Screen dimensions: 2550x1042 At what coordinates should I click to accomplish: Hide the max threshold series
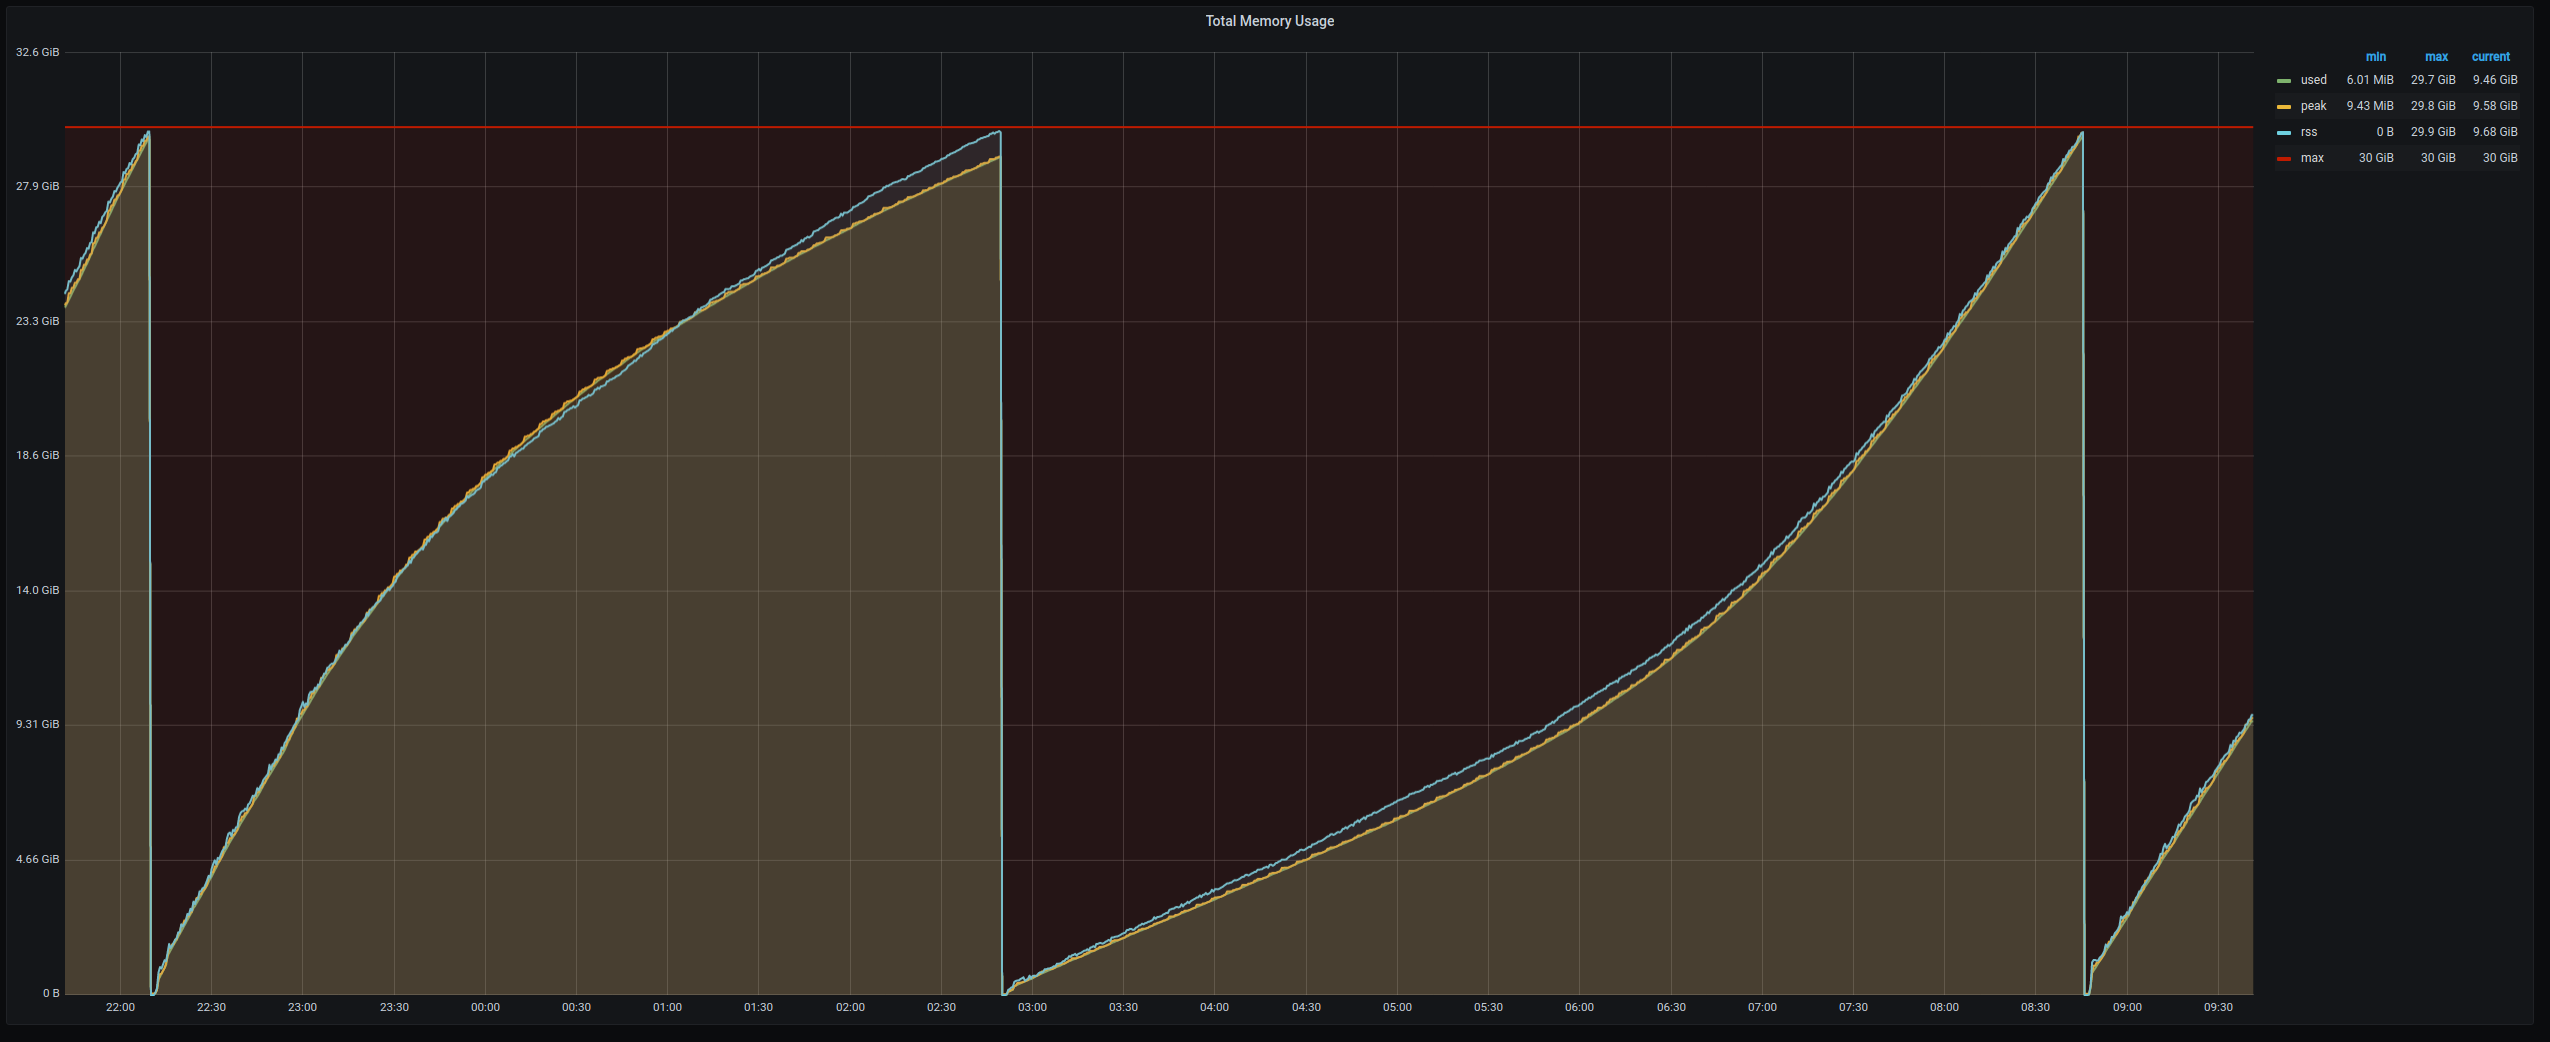2312,157
